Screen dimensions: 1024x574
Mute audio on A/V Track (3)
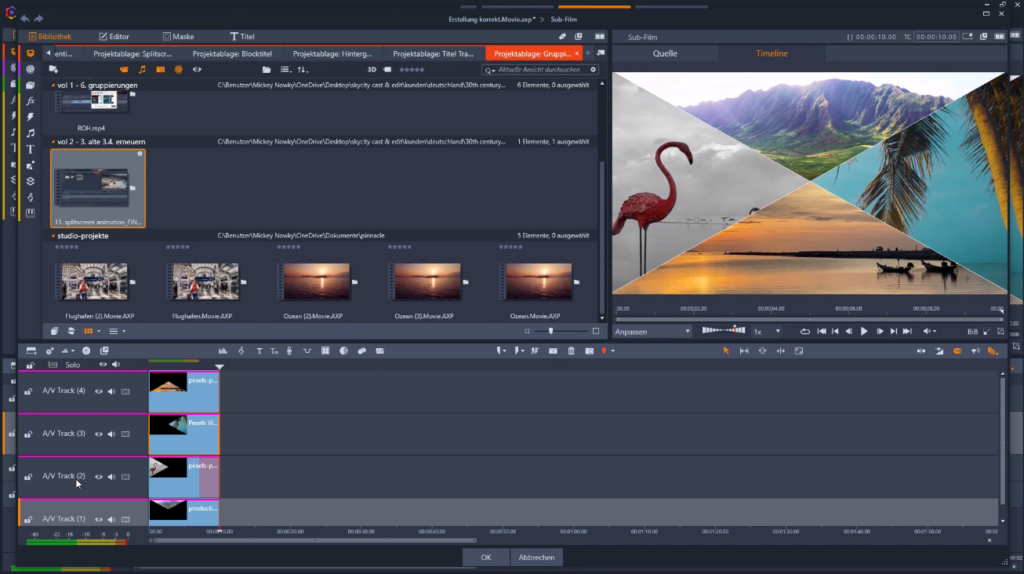(111, 434)
